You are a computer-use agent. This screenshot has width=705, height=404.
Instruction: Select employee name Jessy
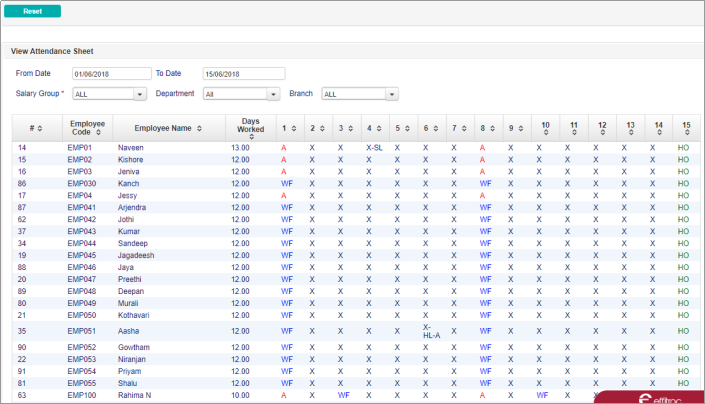click(127, 196)
